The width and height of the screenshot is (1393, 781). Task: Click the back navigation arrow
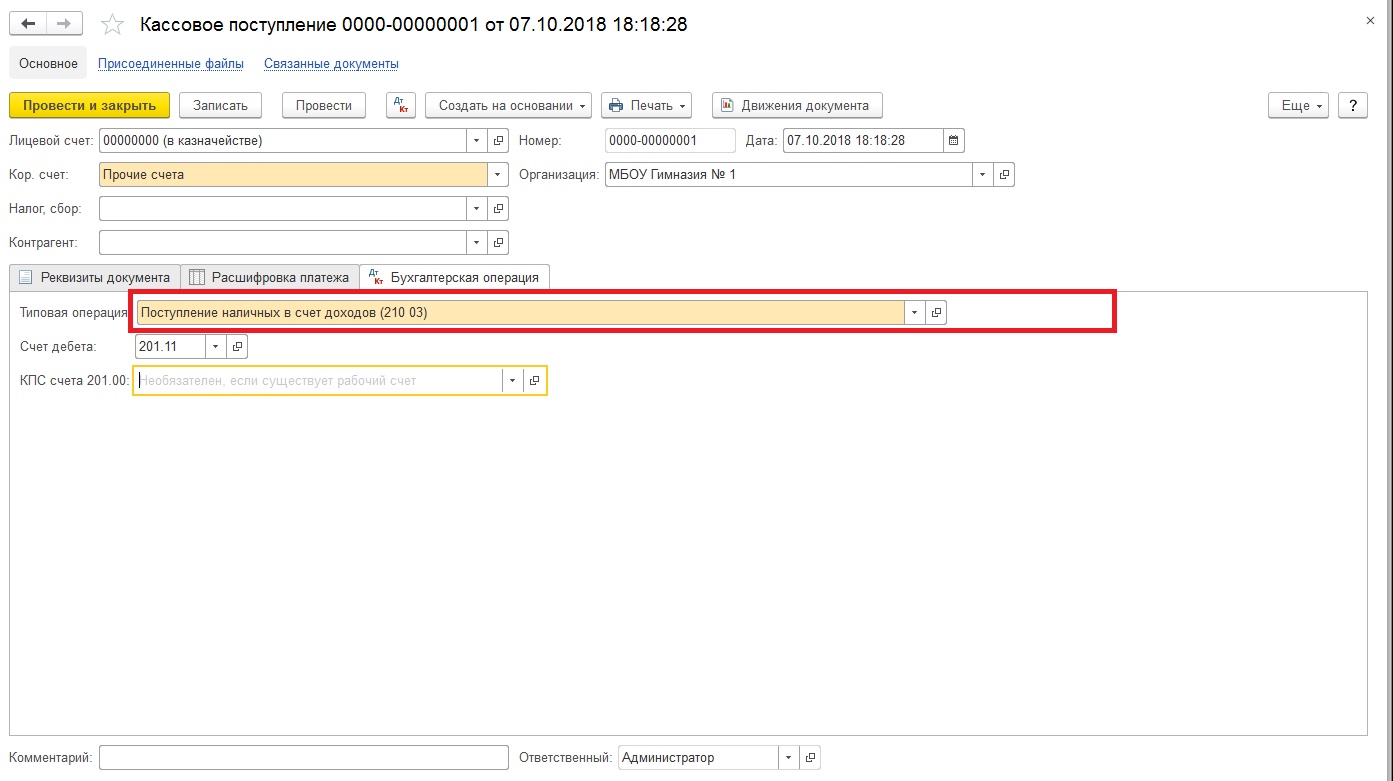[x=27, y=24]
